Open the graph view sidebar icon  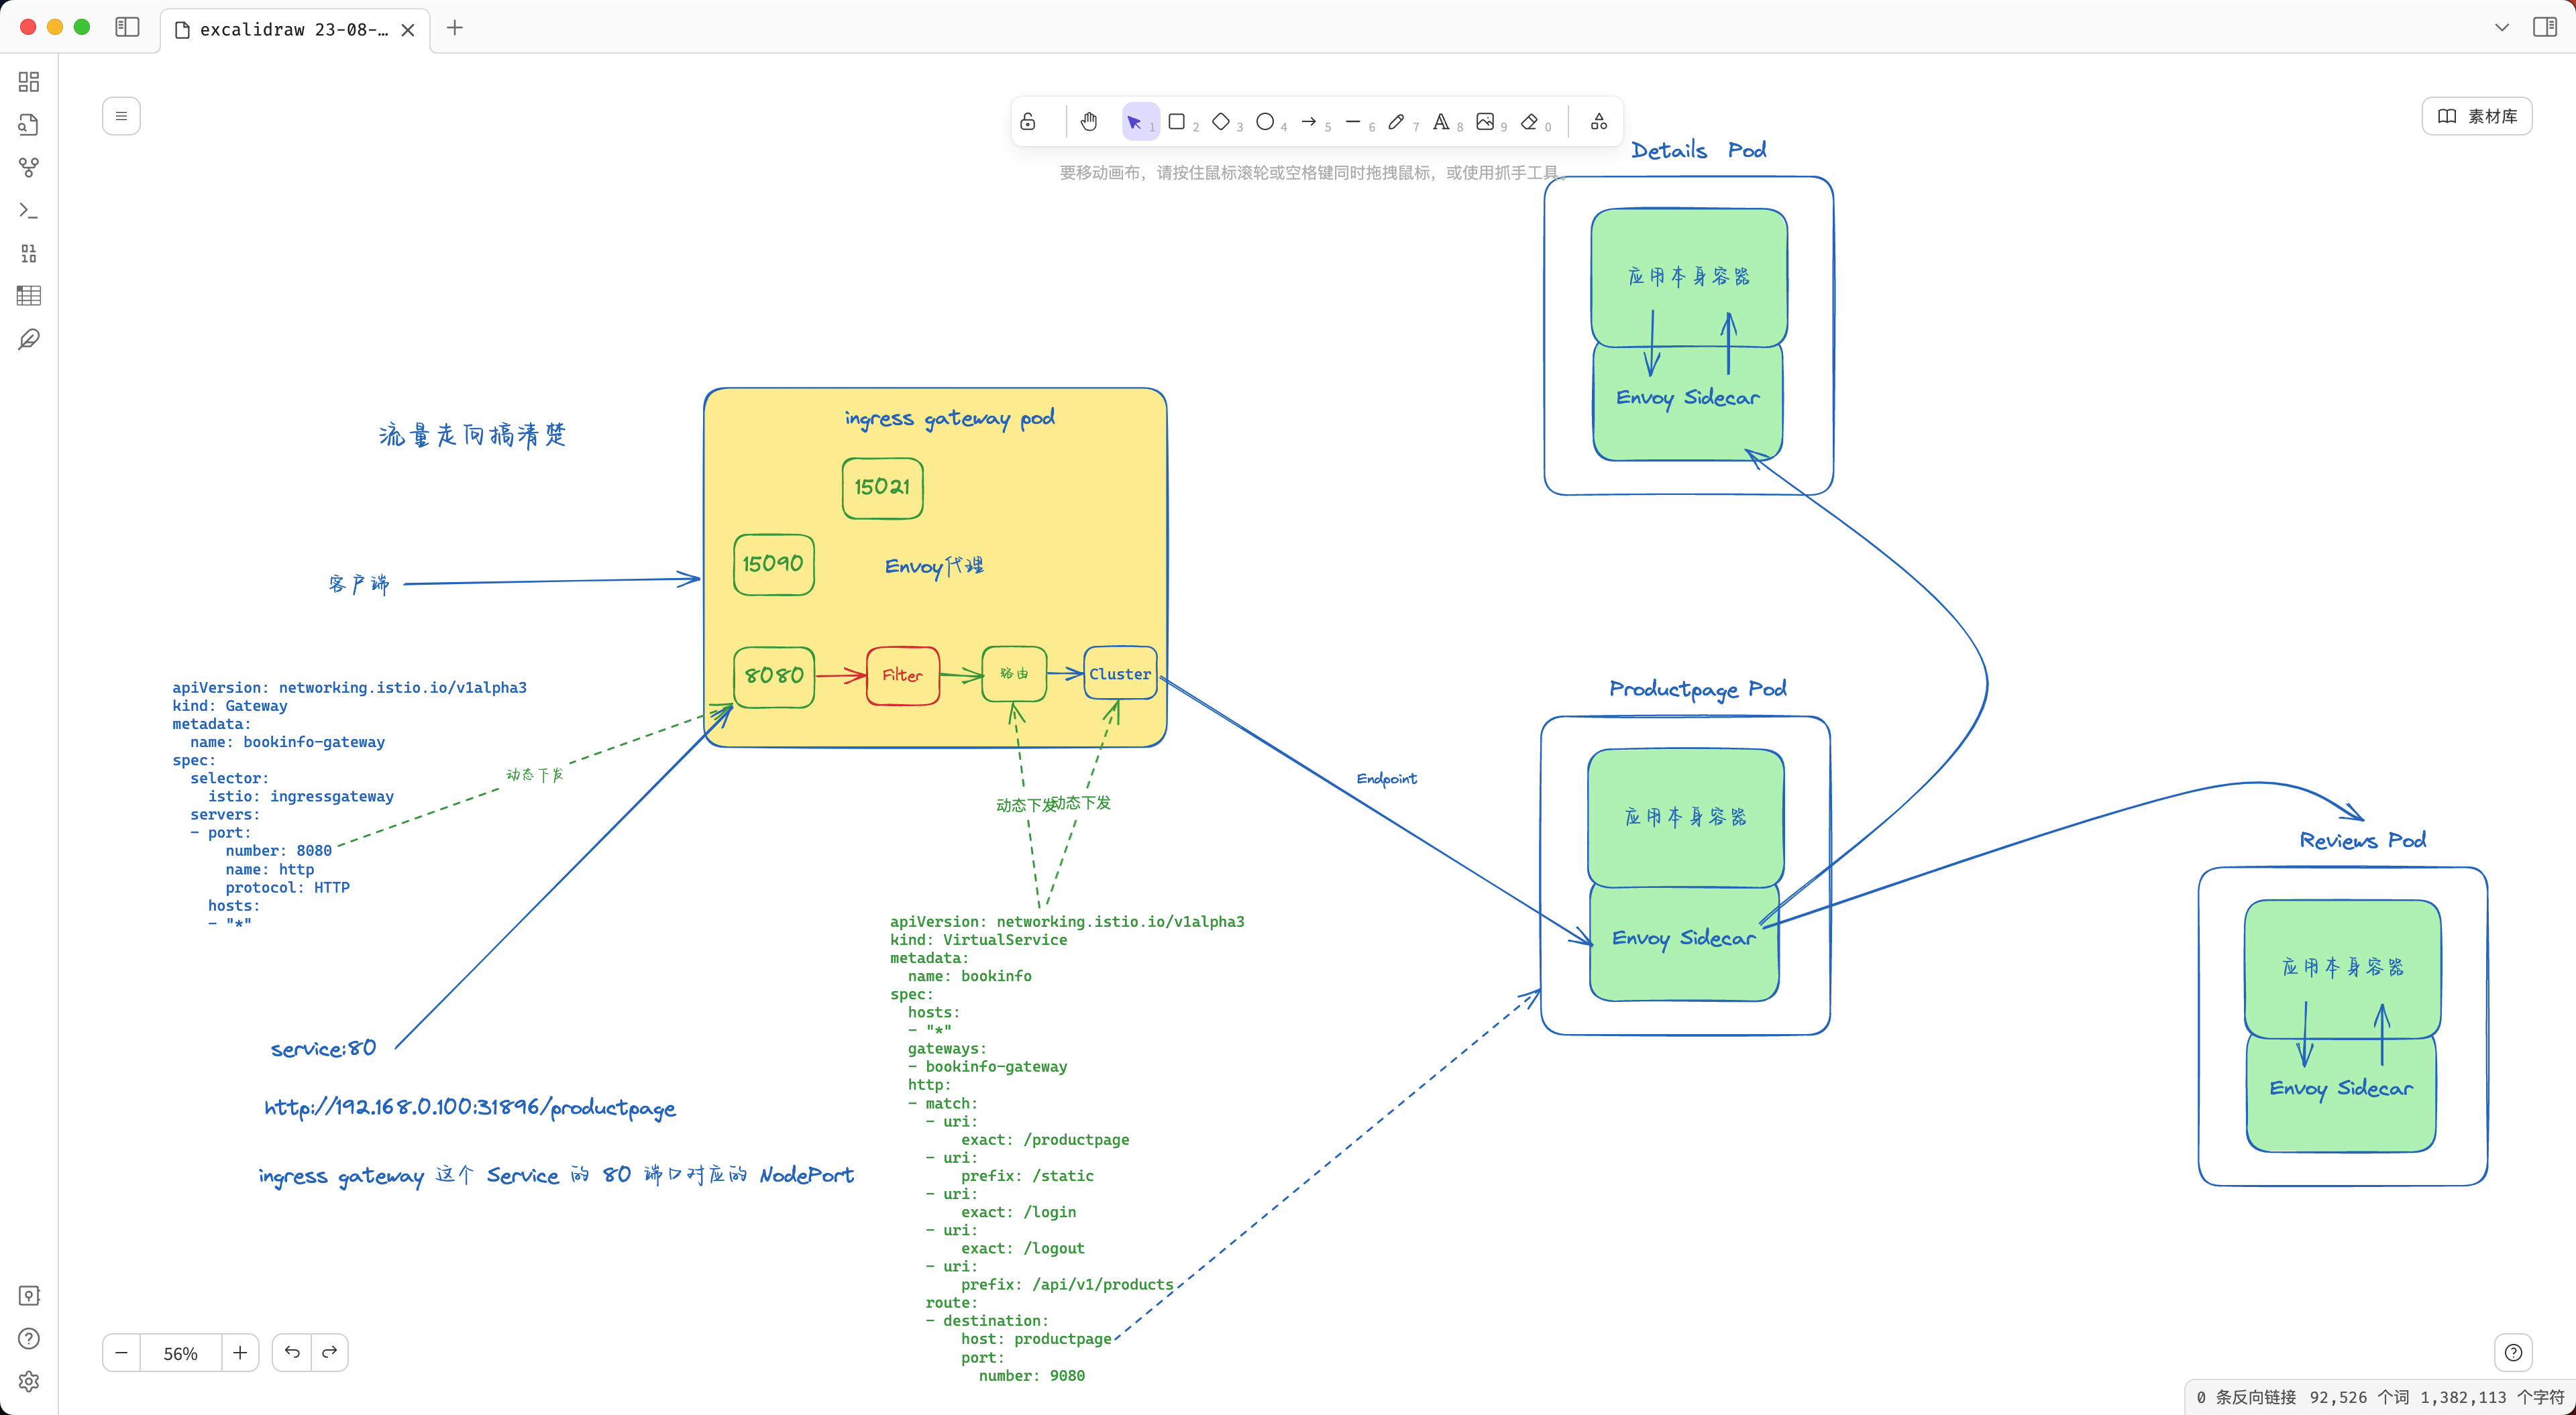tap(29, 168)
